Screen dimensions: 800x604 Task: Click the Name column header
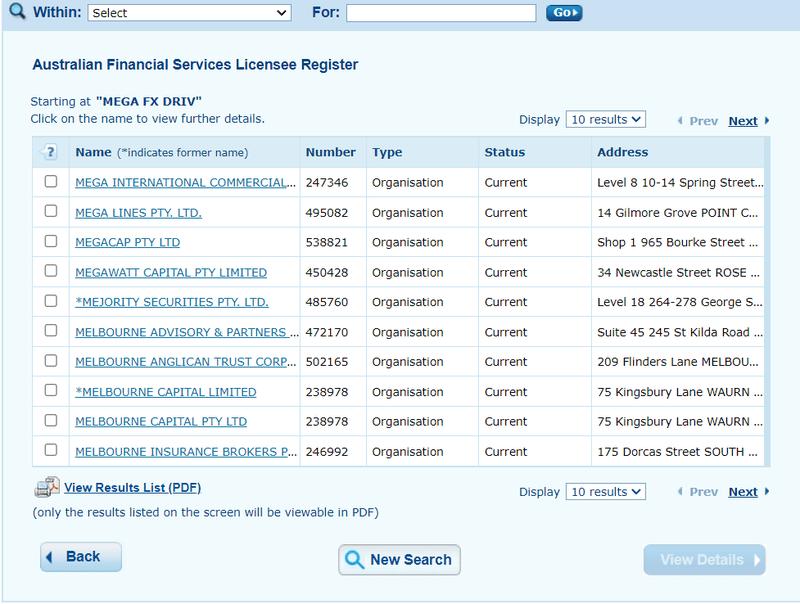click(x=93, y=152)
